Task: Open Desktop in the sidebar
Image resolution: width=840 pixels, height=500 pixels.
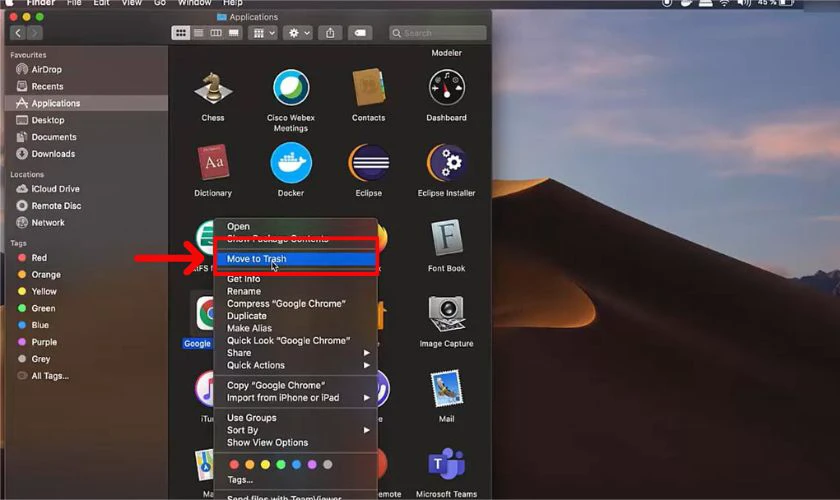Action: tap(86, 120)
